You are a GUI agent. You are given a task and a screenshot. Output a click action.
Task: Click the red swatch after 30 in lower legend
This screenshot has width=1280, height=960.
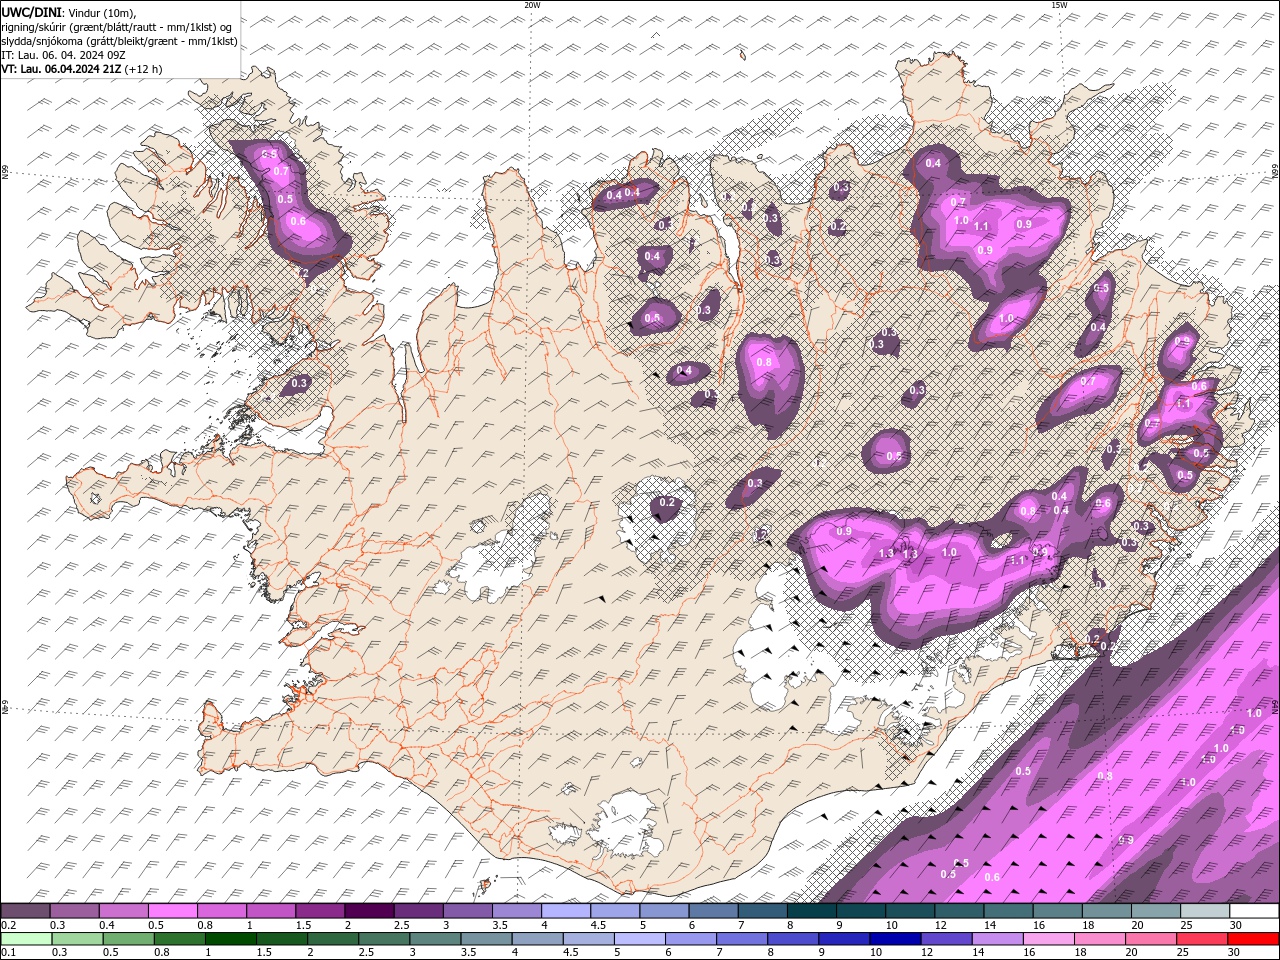coord(1252,939)
